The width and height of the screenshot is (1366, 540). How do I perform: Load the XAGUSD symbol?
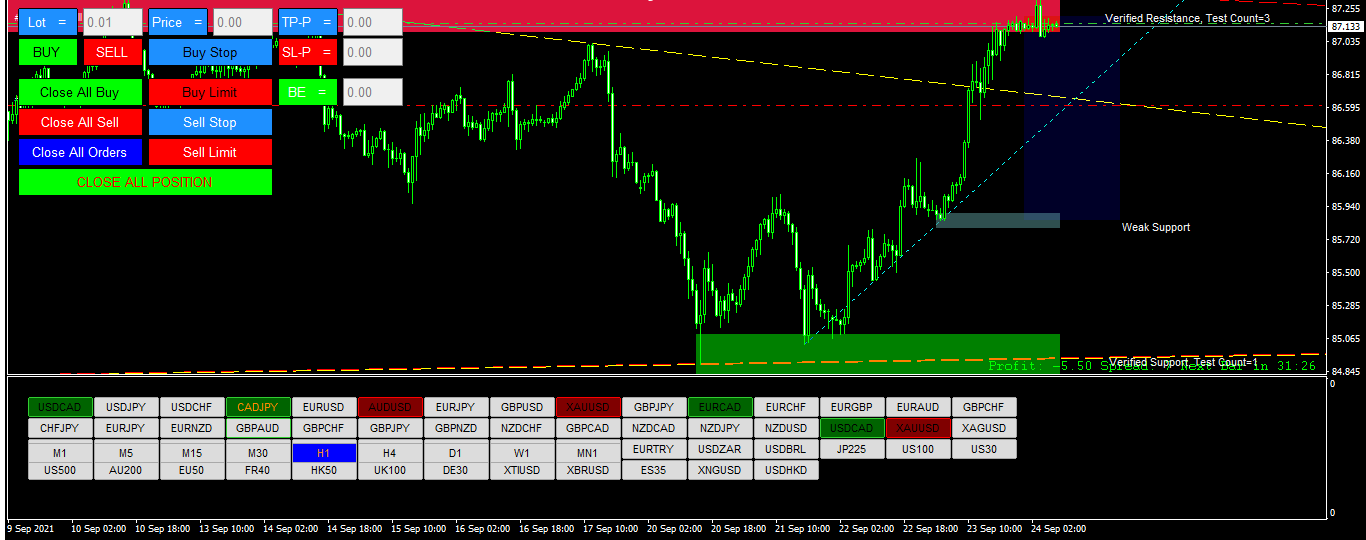[x=983, y=428]
